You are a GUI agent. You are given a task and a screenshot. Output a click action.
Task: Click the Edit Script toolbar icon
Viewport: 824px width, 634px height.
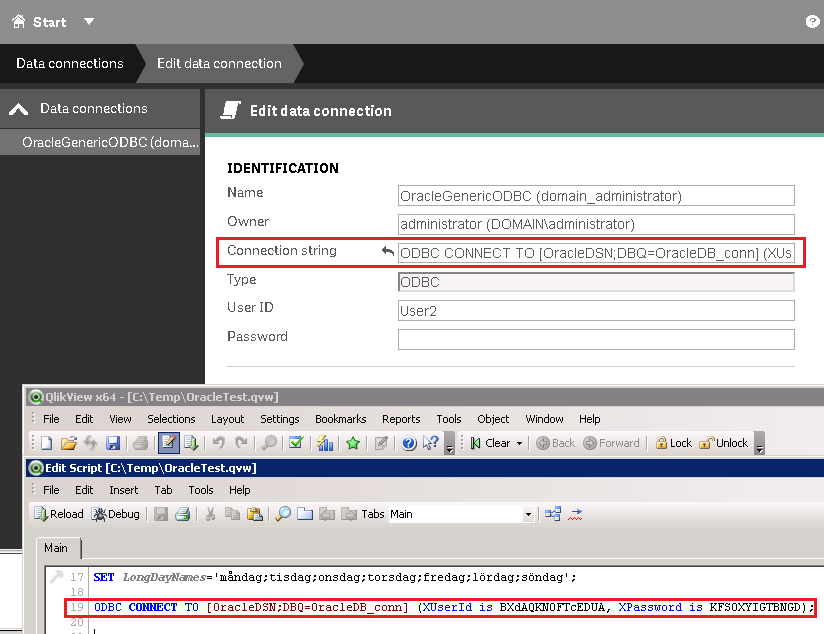click(168, 443)
